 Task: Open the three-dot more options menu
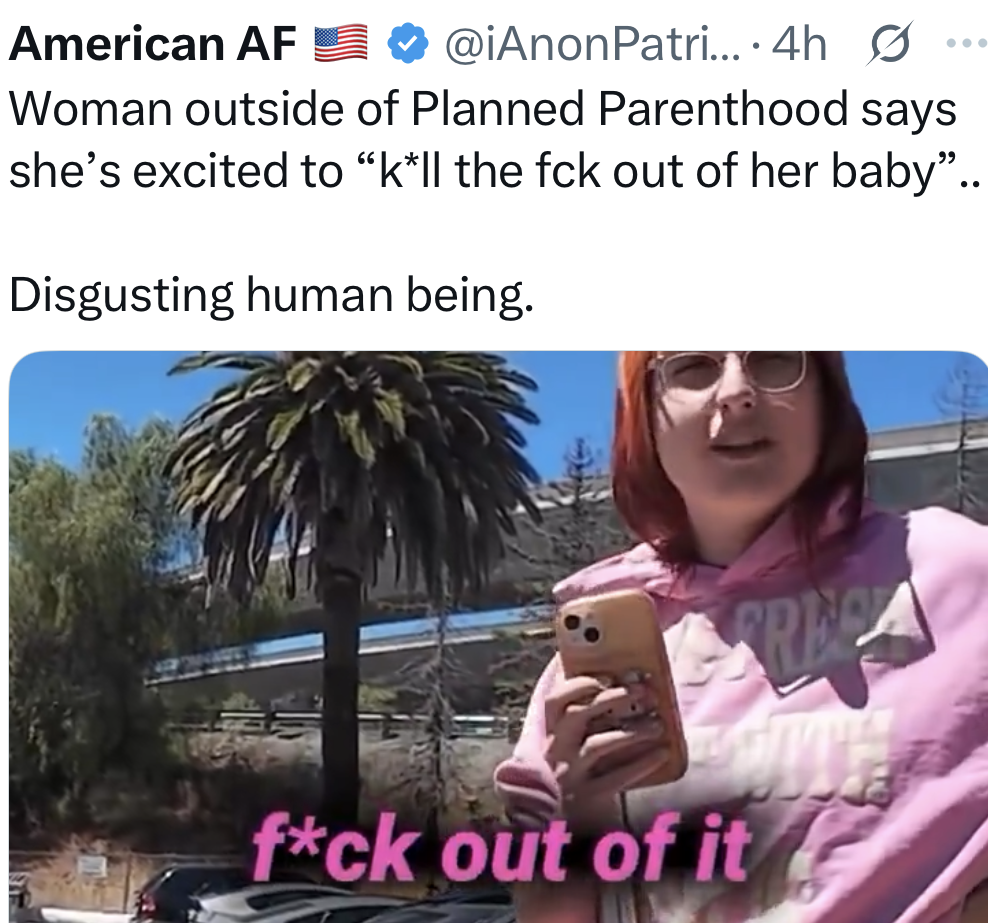[x=967, y=43]
